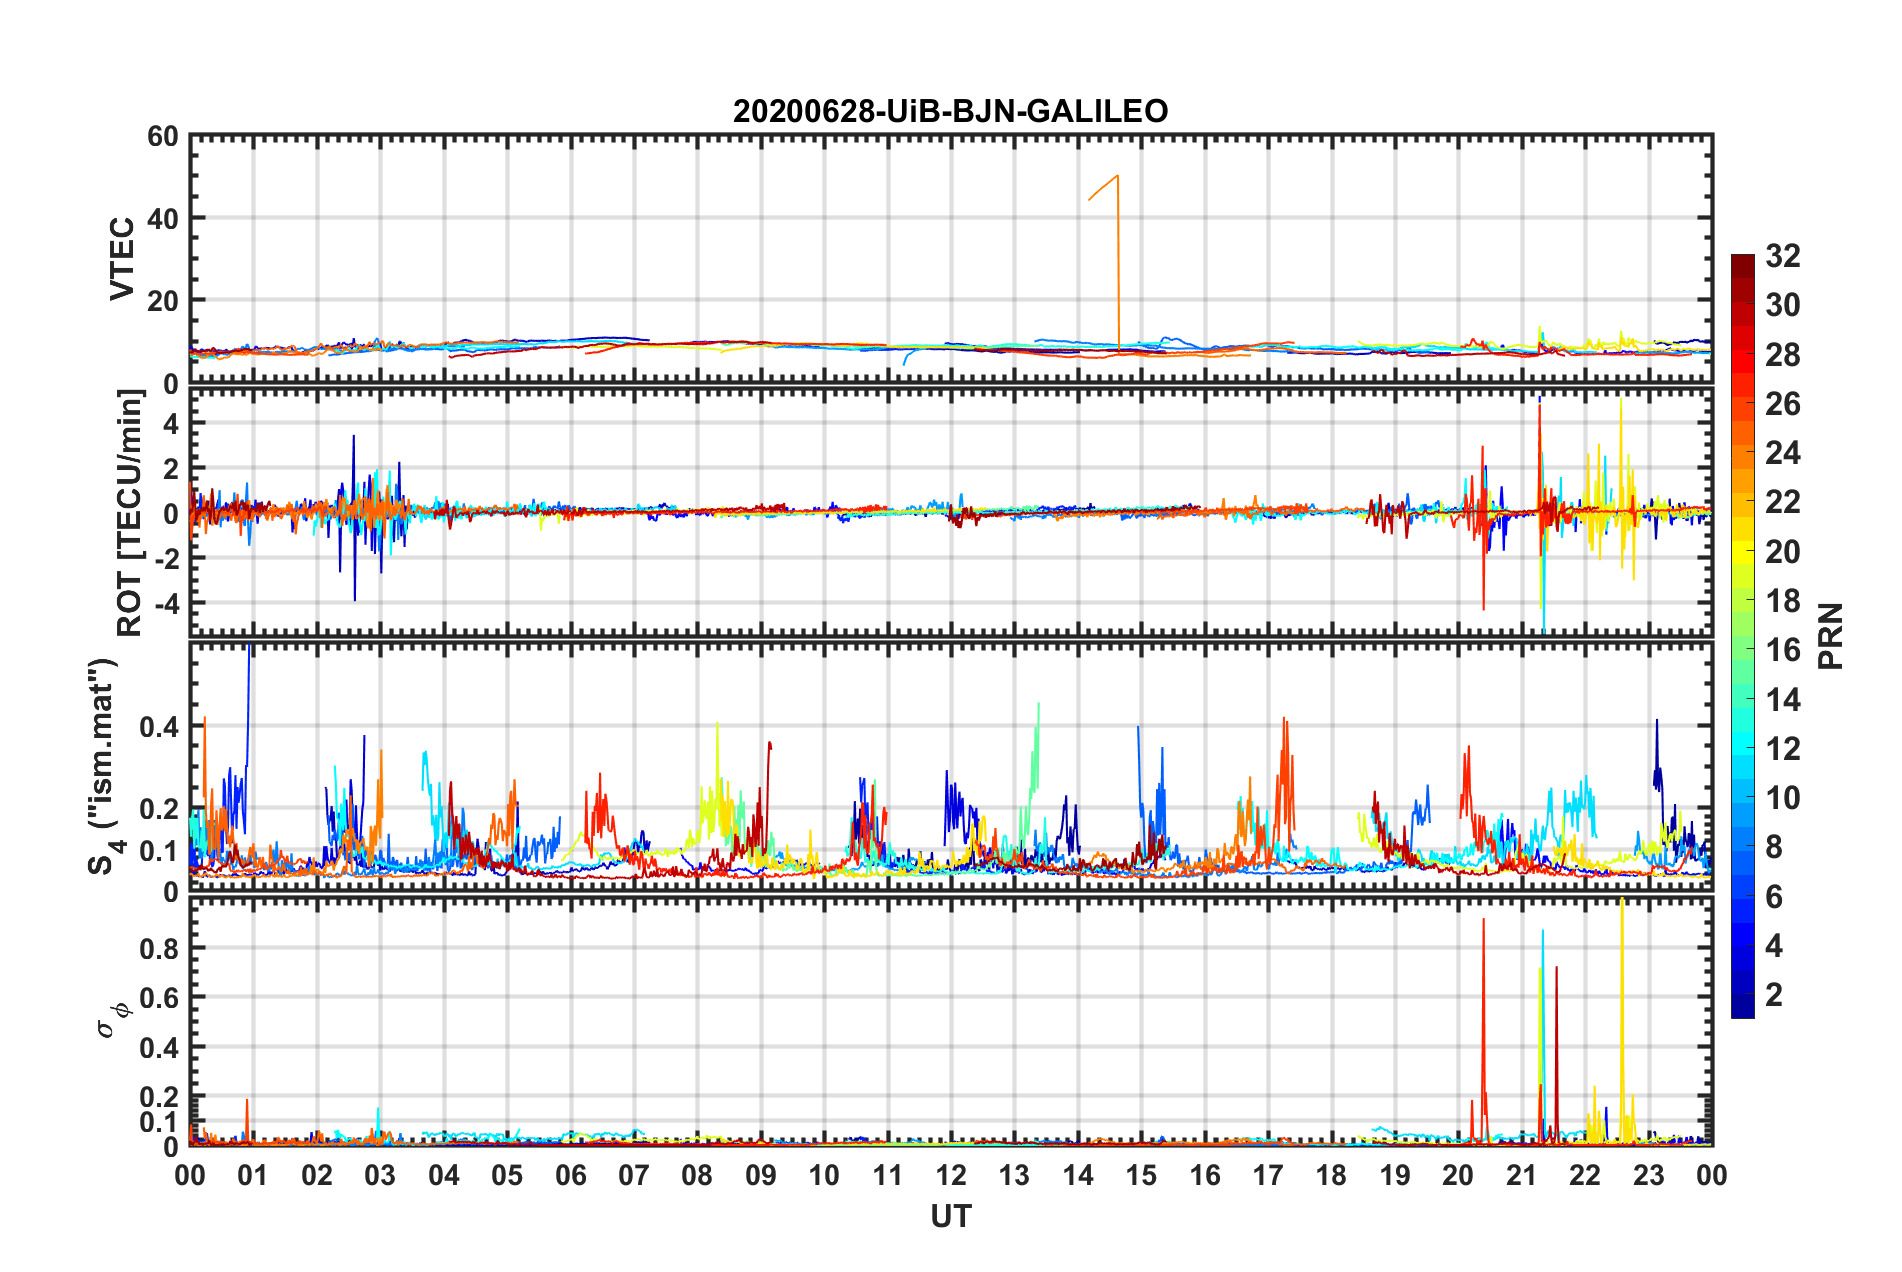Click the VTEC y-axis tick label 60

coord(162,137)
